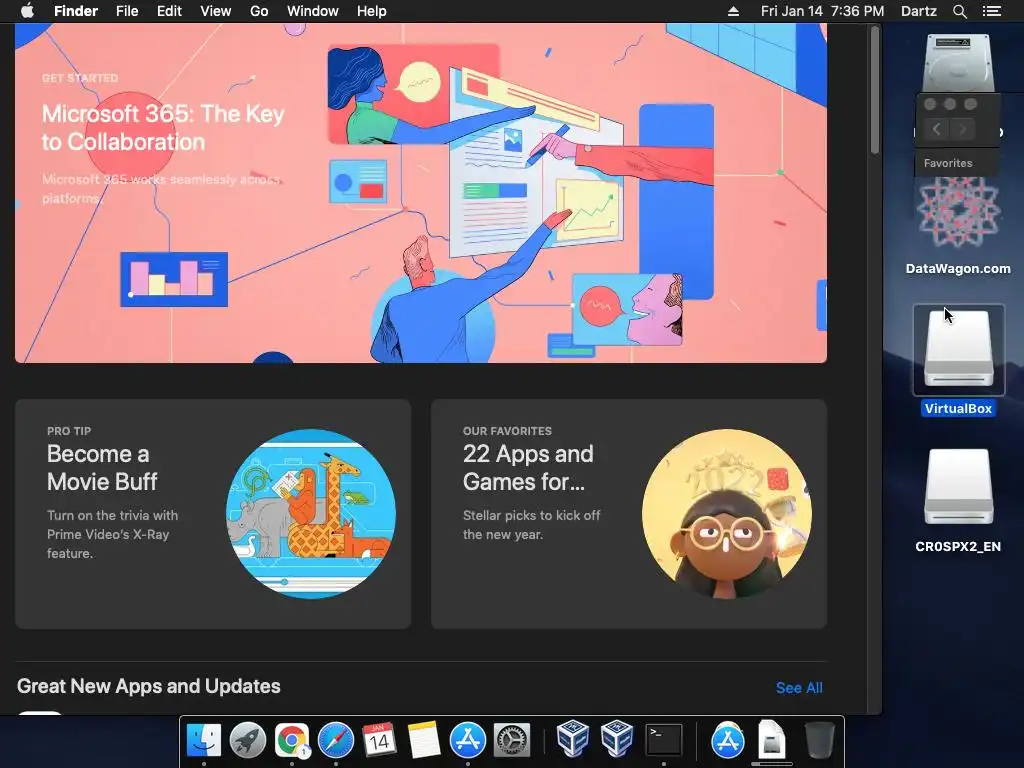Select the hard drive icon on desktop

[x=958, y=62]
